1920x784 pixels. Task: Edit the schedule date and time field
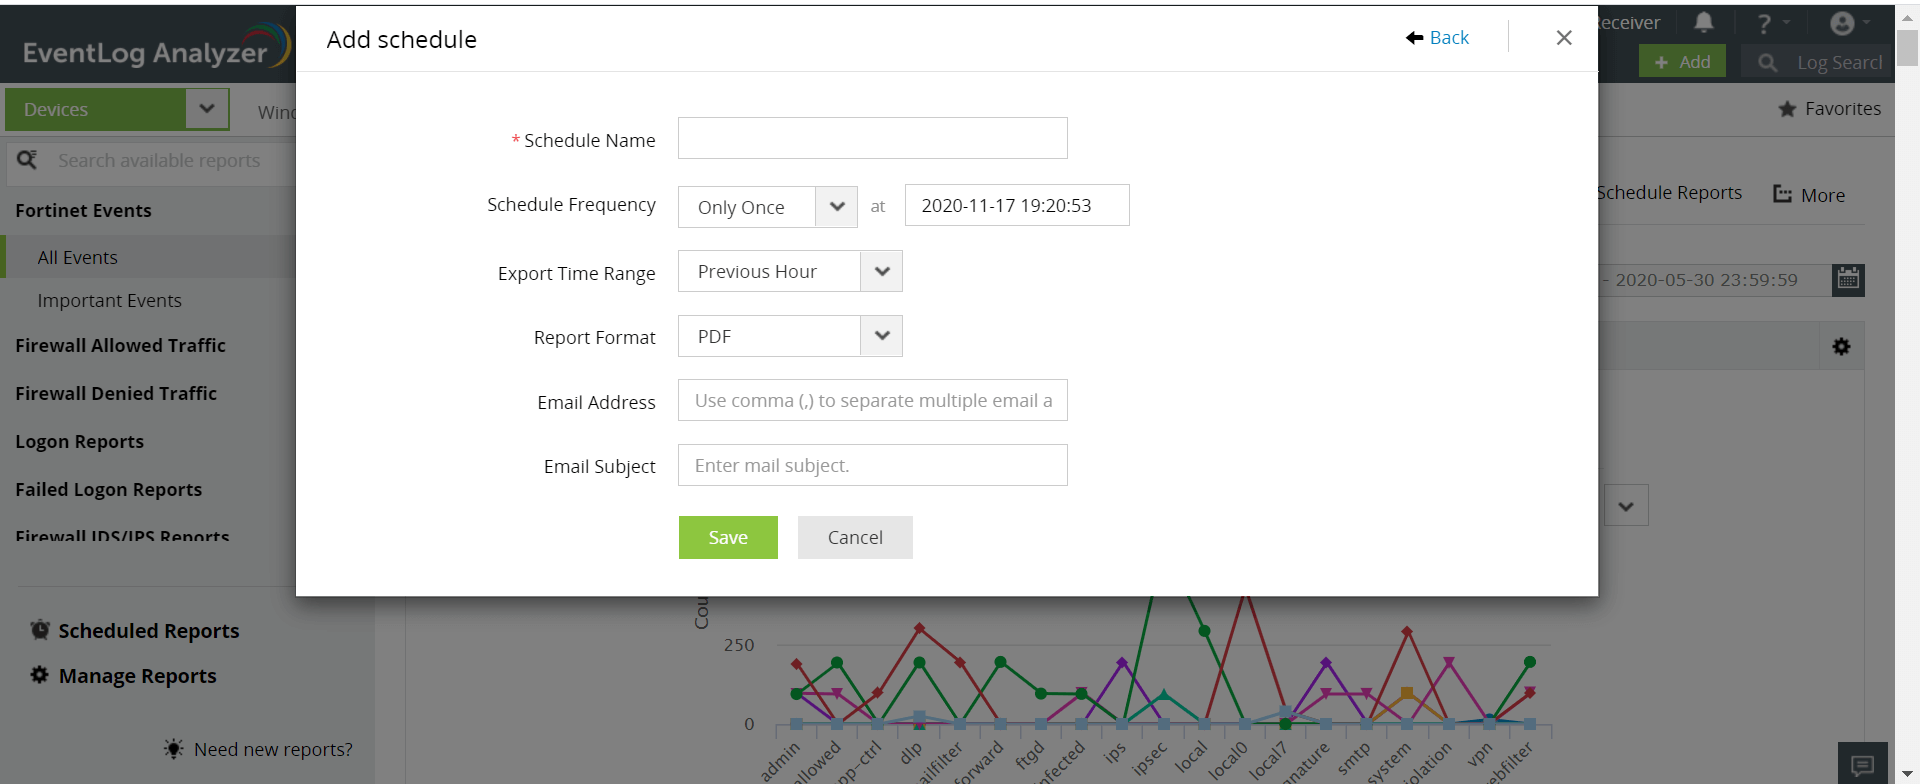pyautogui.click(x=1017, y=205)
